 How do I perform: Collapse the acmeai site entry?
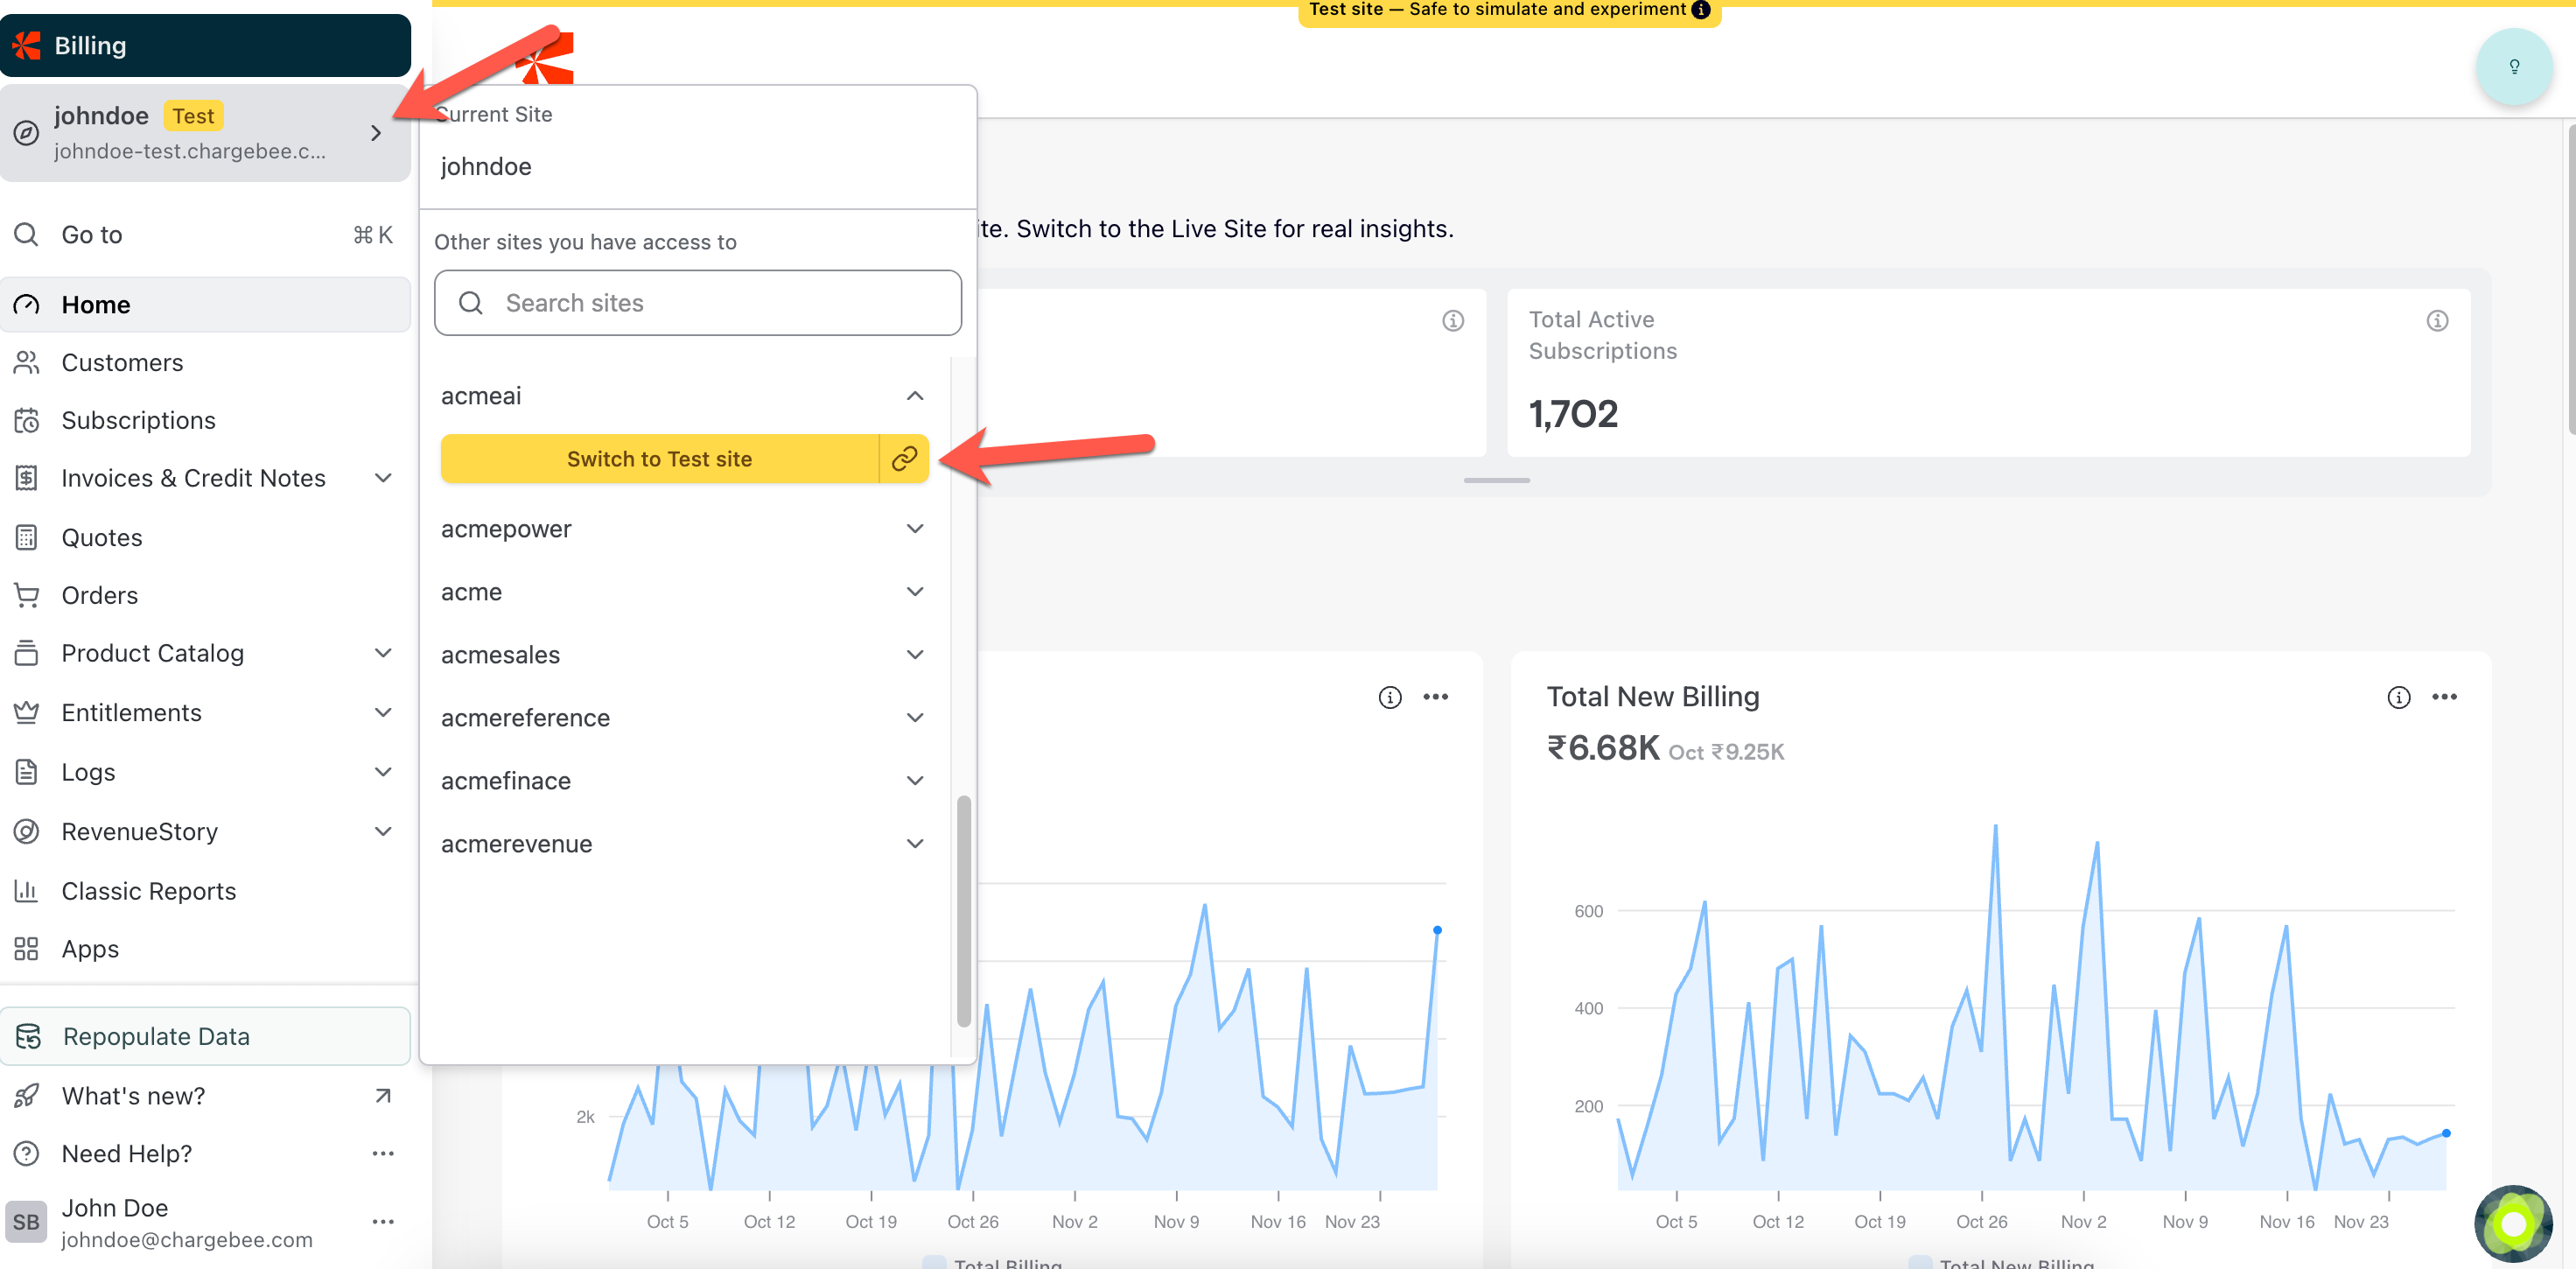914,396
